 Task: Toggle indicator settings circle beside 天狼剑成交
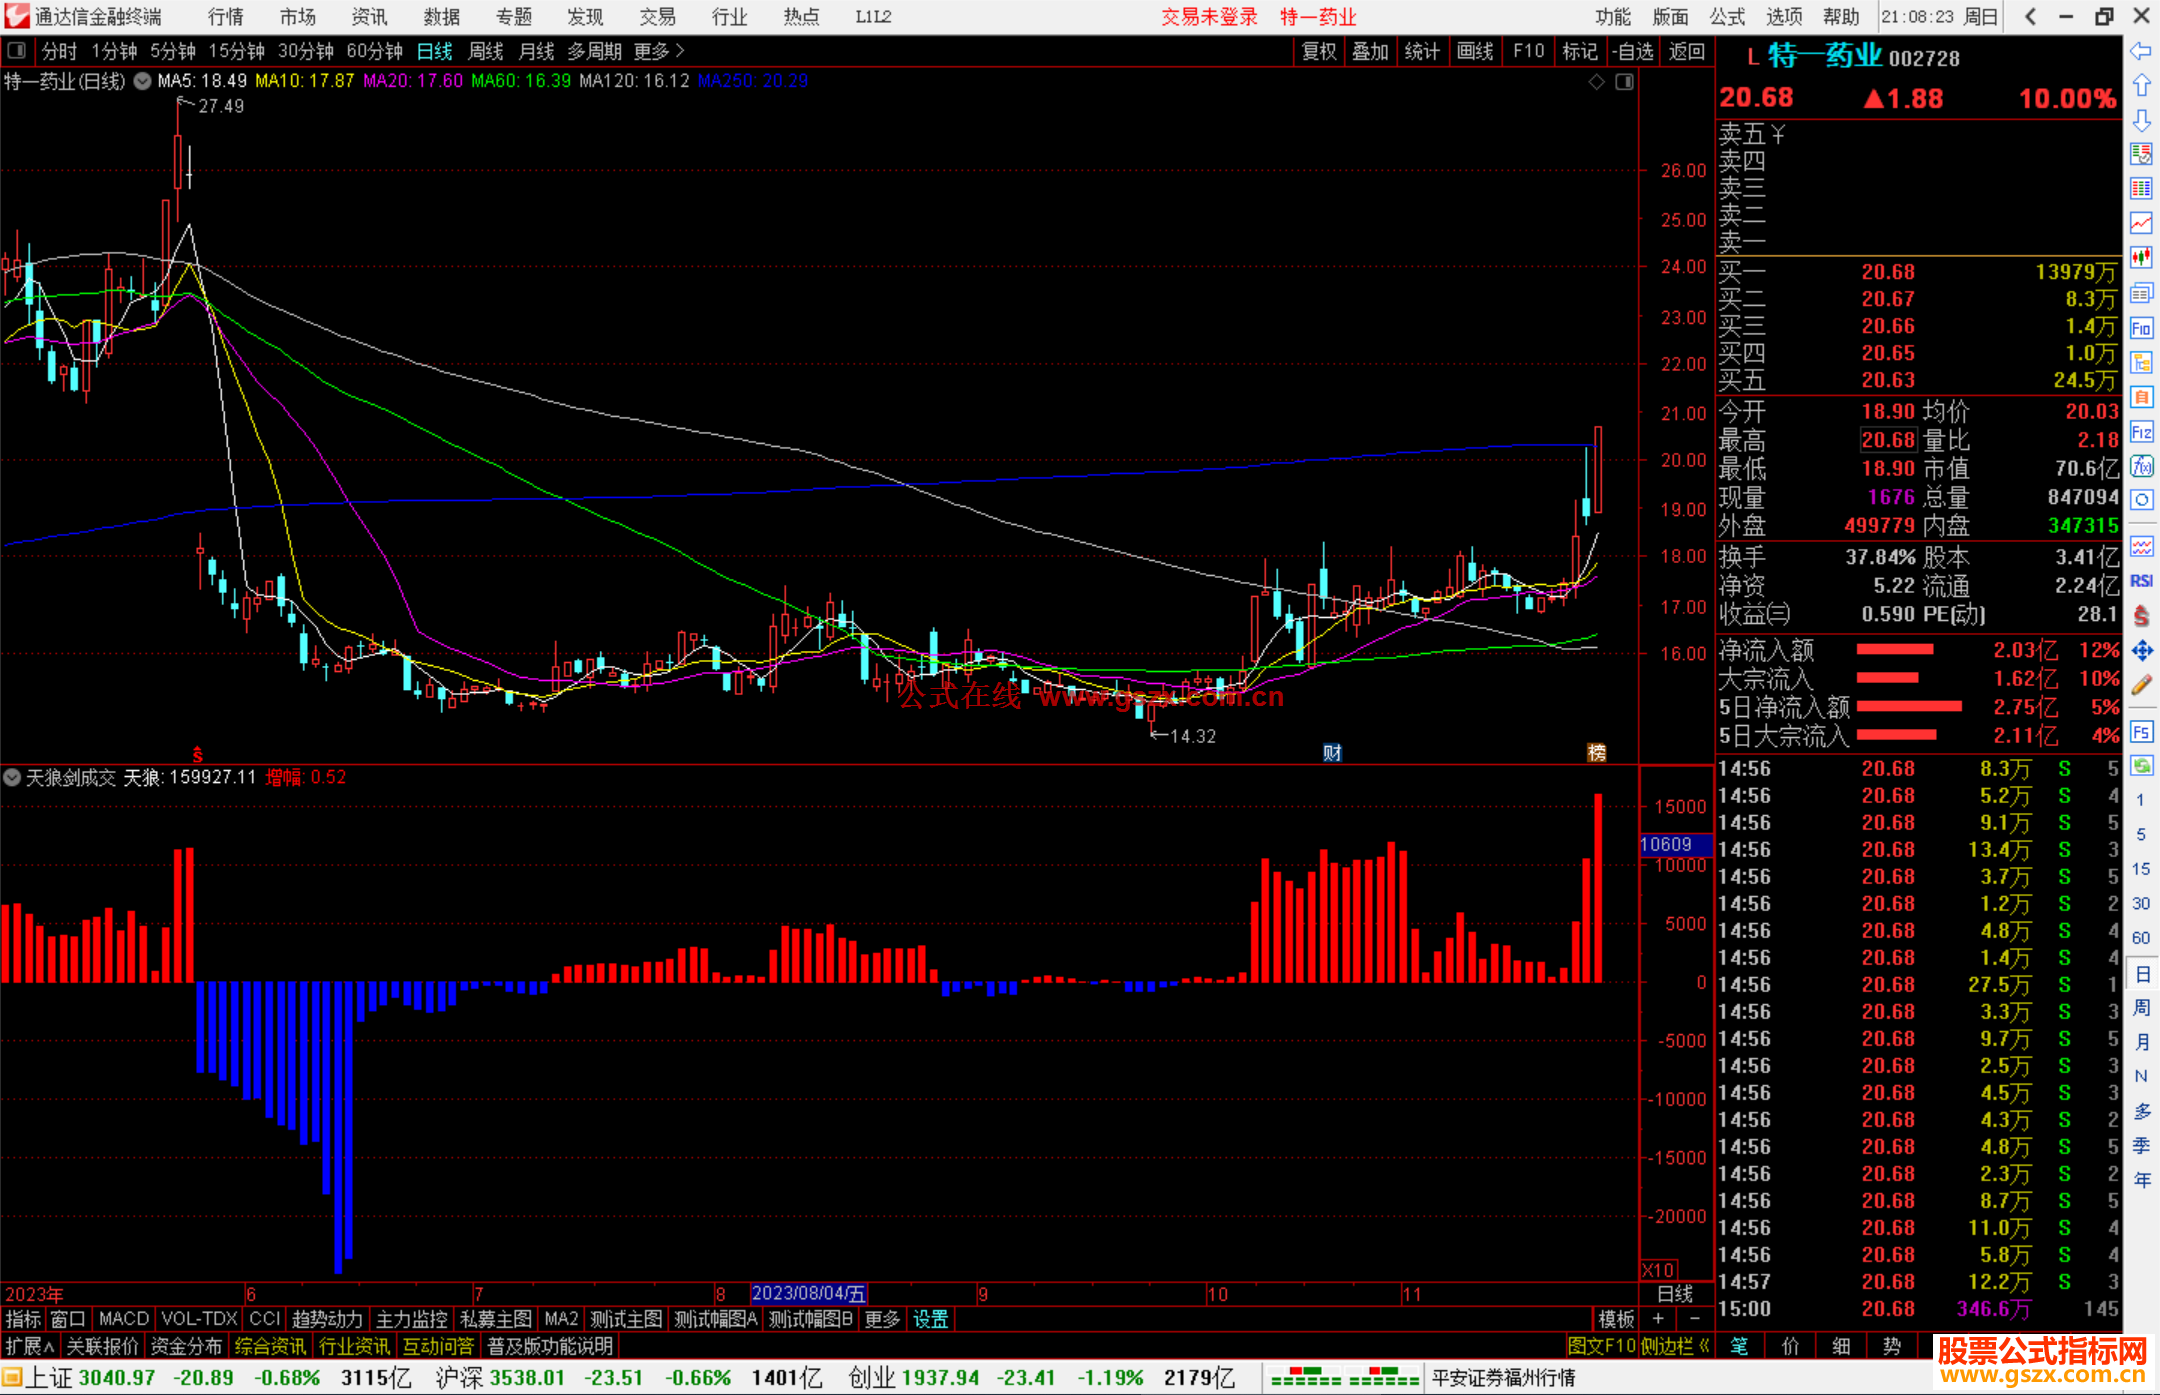[12, 777]
